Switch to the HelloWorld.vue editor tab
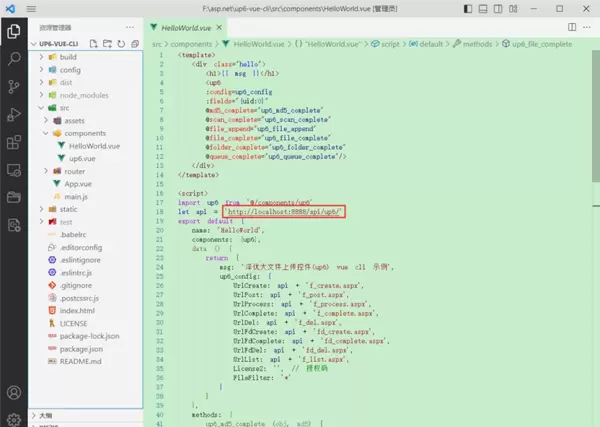The width and height of the screenshot is (600, 427). click(189, 27)
